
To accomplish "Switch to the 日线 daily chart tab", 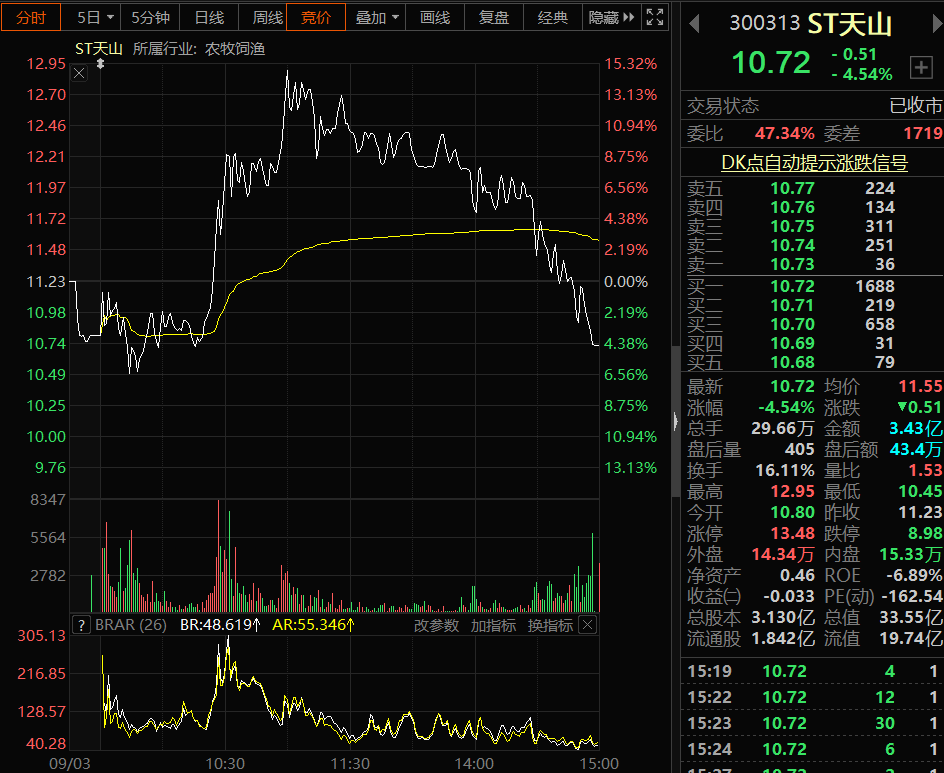I will (x=209, y=17).
